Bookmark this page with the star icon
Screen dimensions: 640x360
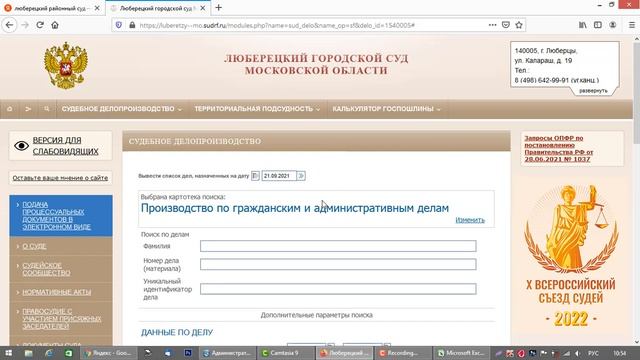[519, 25]
